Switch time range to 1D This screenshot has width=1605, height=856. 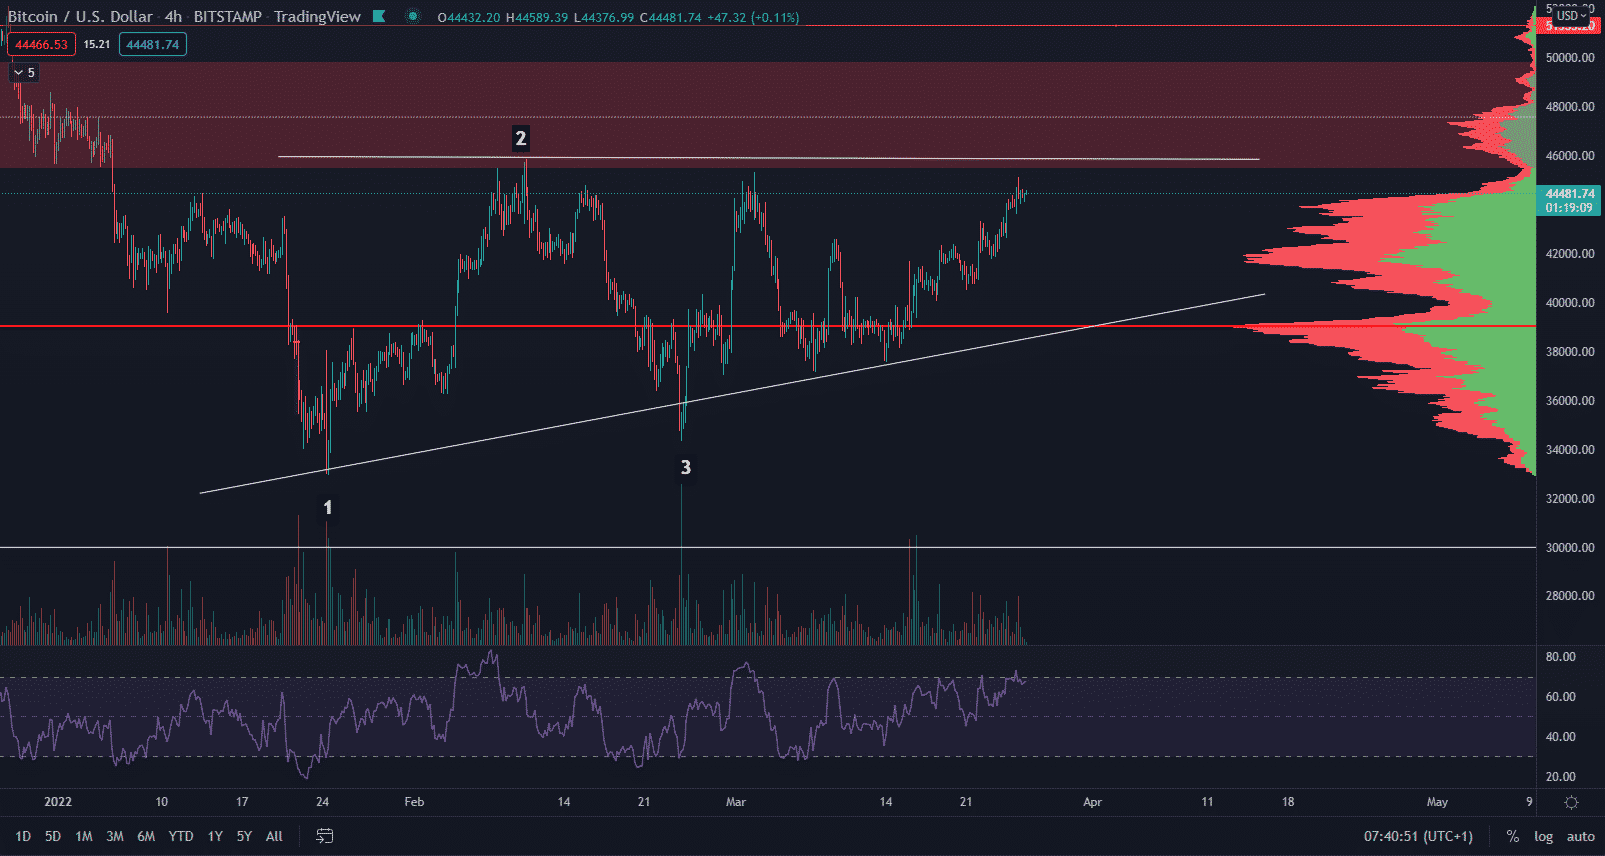[x=23, y=836]
